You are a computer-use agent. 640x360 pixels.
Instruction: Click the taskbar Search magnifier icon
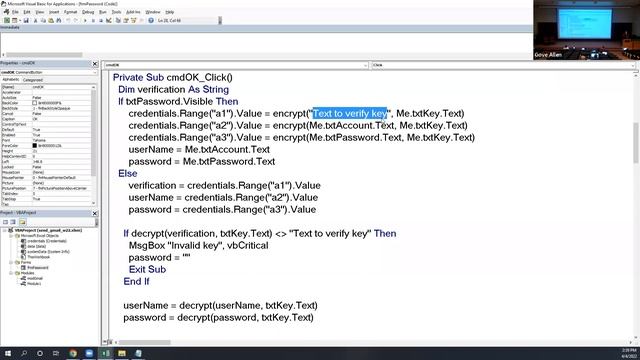coord(24,353)
